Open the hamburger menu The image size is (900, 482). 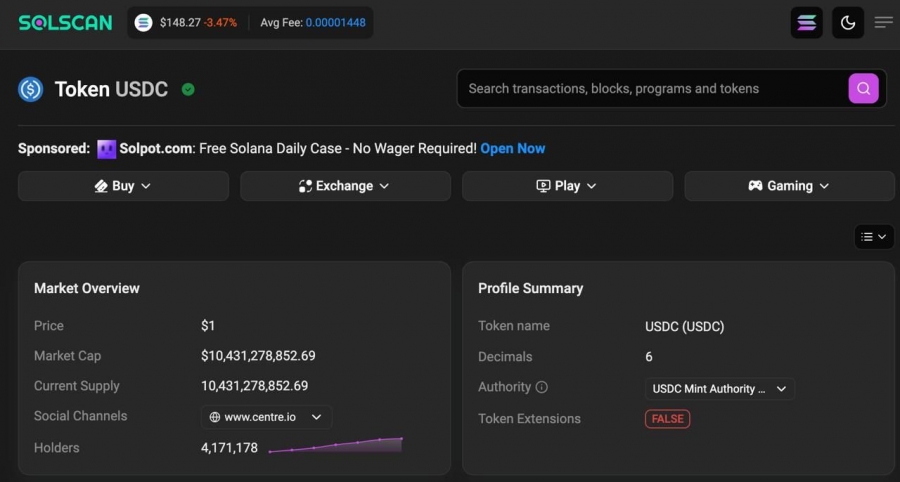[x=883, y=22]
